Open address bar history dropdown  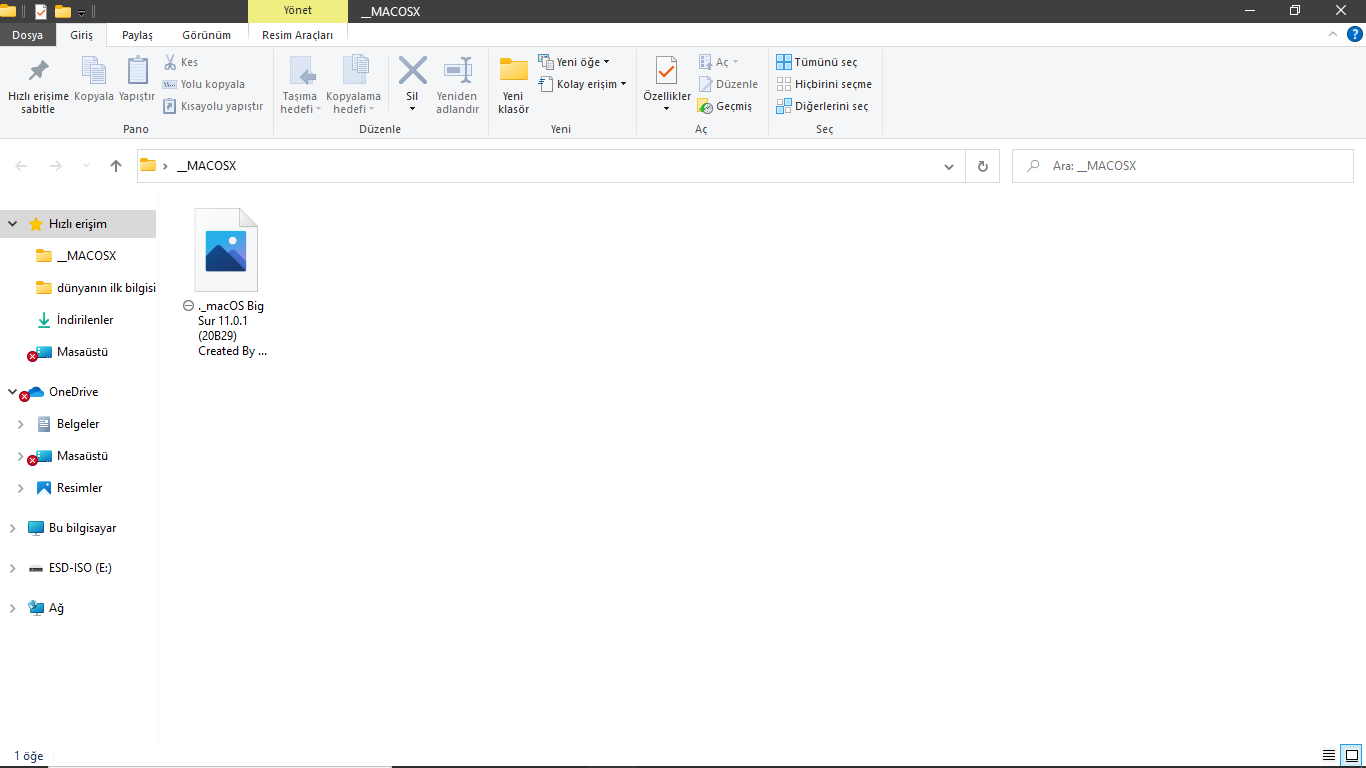tap(949, 167)
